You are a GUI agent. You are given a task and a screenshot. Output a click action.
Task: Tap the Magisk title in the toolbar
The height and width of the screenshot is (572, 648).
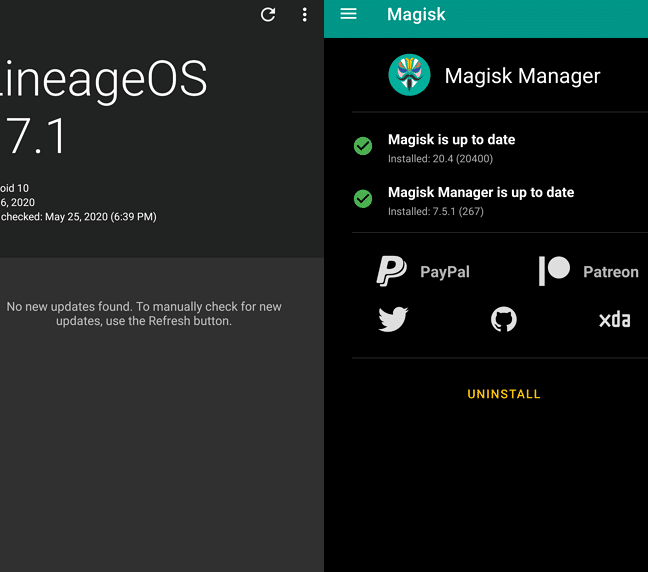tap(416, 15)
